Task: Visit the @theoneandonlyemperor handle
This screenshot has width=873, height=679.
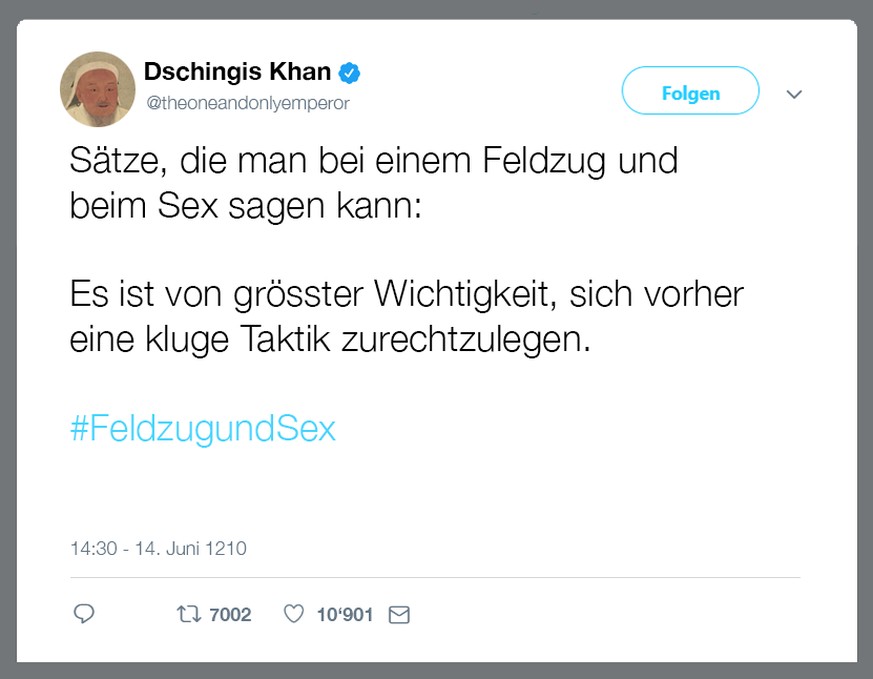Action: coord(247,103)
